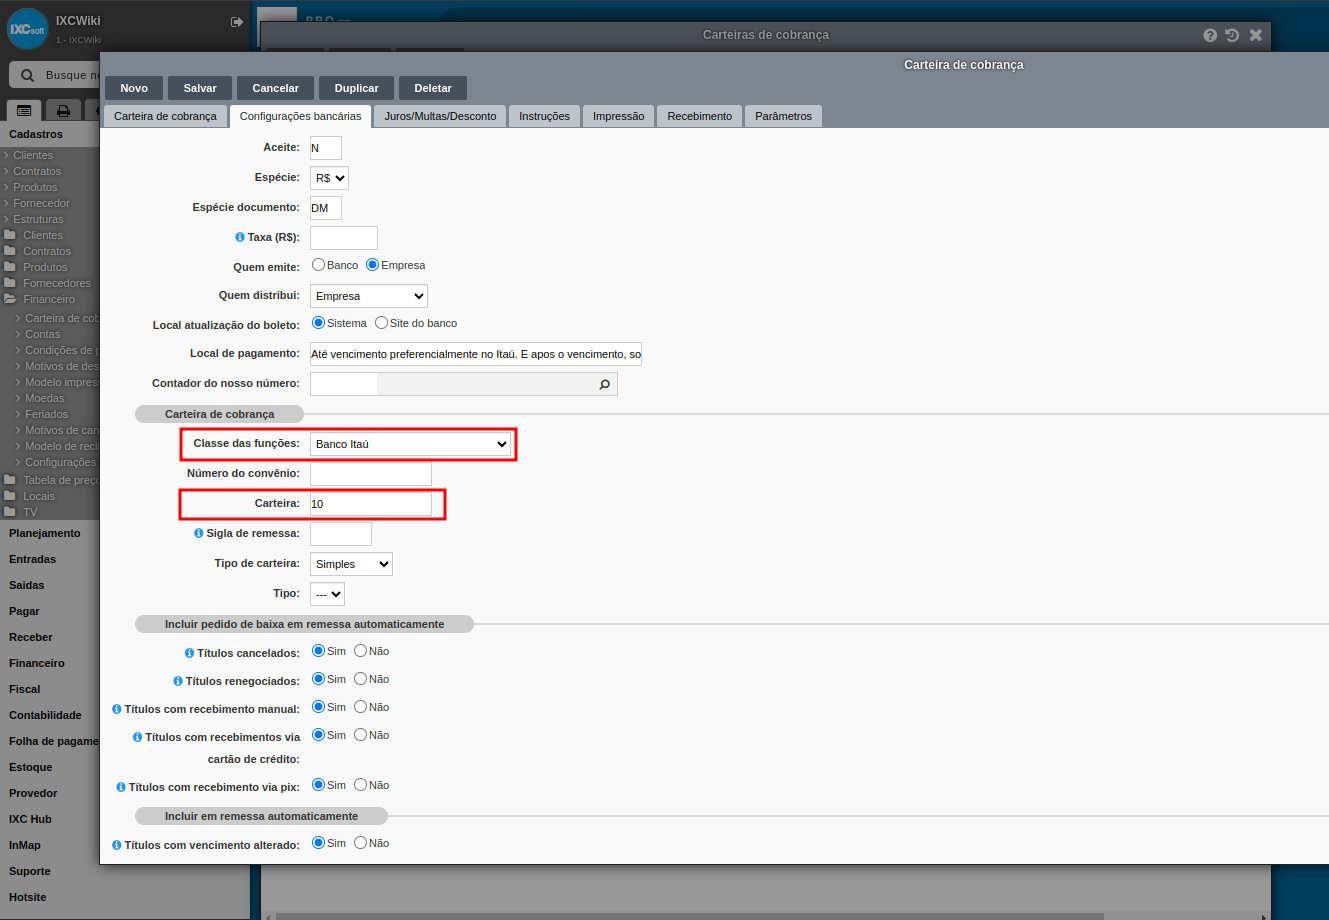This screenshot has height=920, width=1329.
Task: Click info icon beside recebimento via pix
Action: point(120,787)
